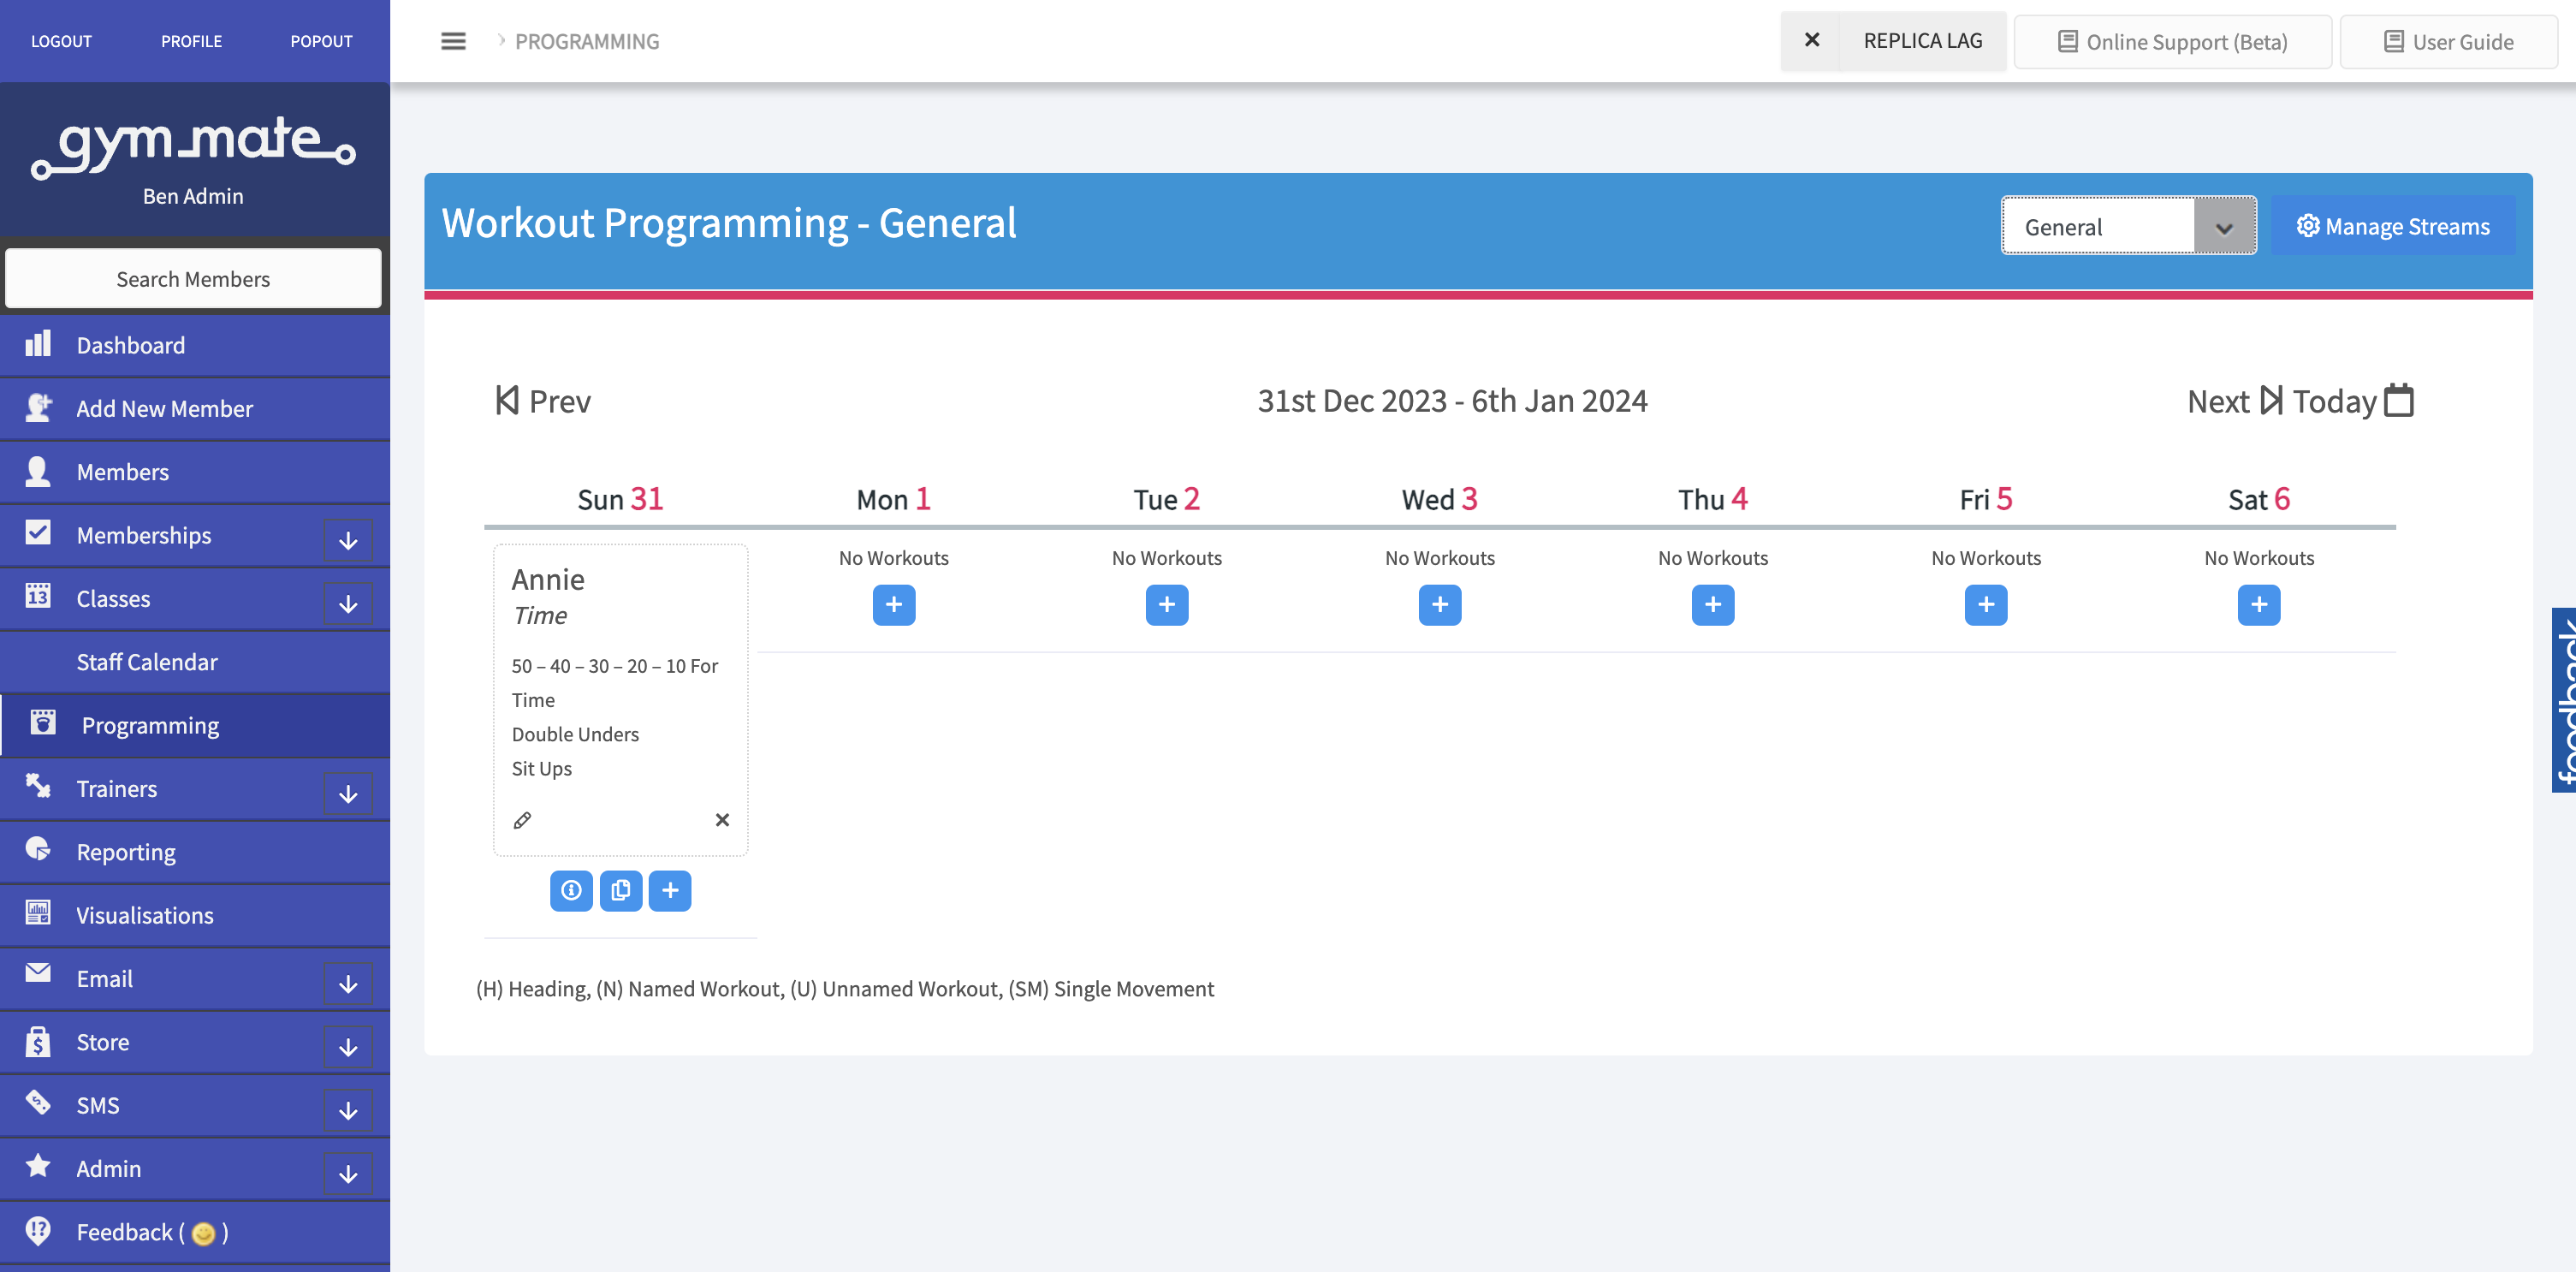
Task: Expand the Trainers submenu
Action: pyautogui.click(x=347, y=793)
